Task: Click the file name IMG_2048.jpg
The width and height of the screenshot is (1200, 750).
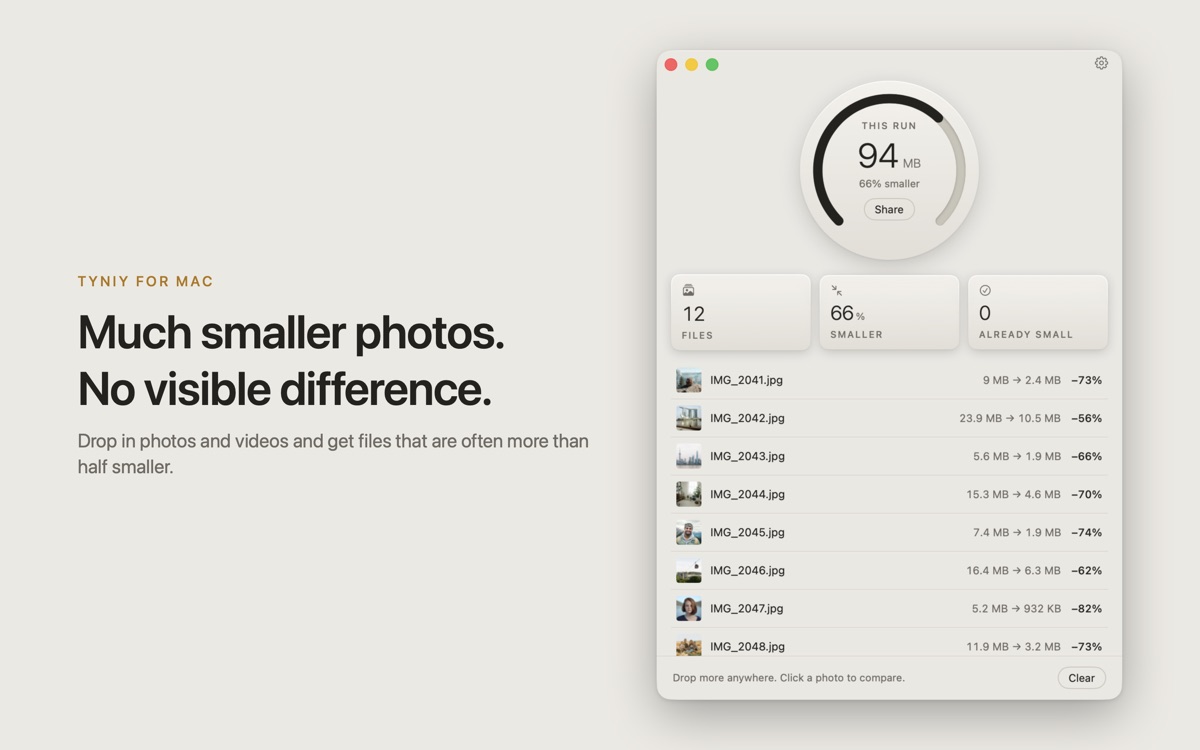Action: 747,646
